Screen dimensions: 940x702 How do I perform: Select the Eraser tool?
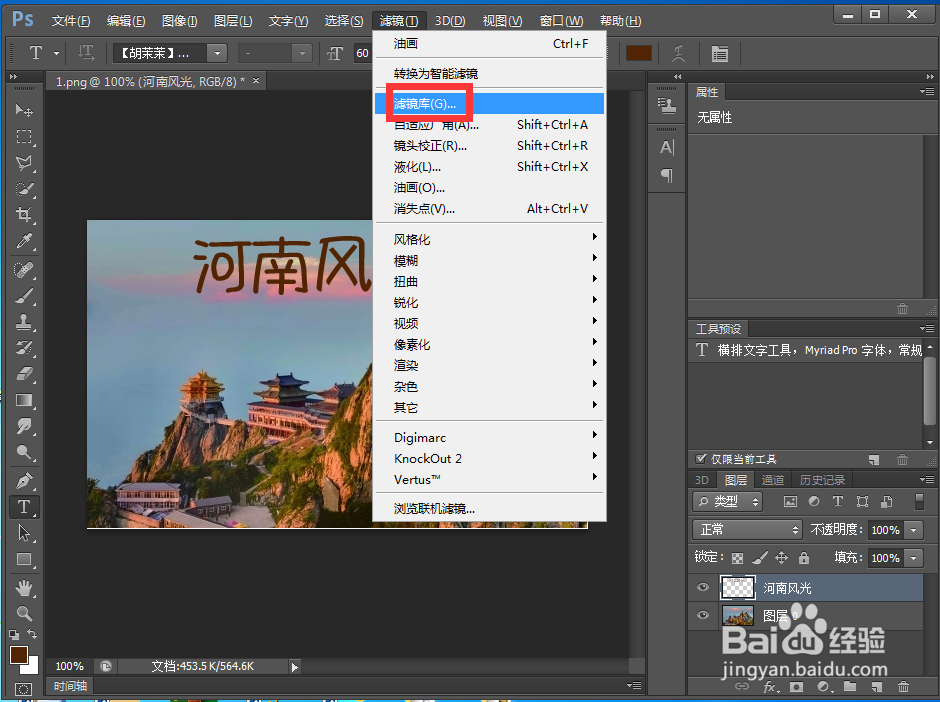(x=24, y=374)
